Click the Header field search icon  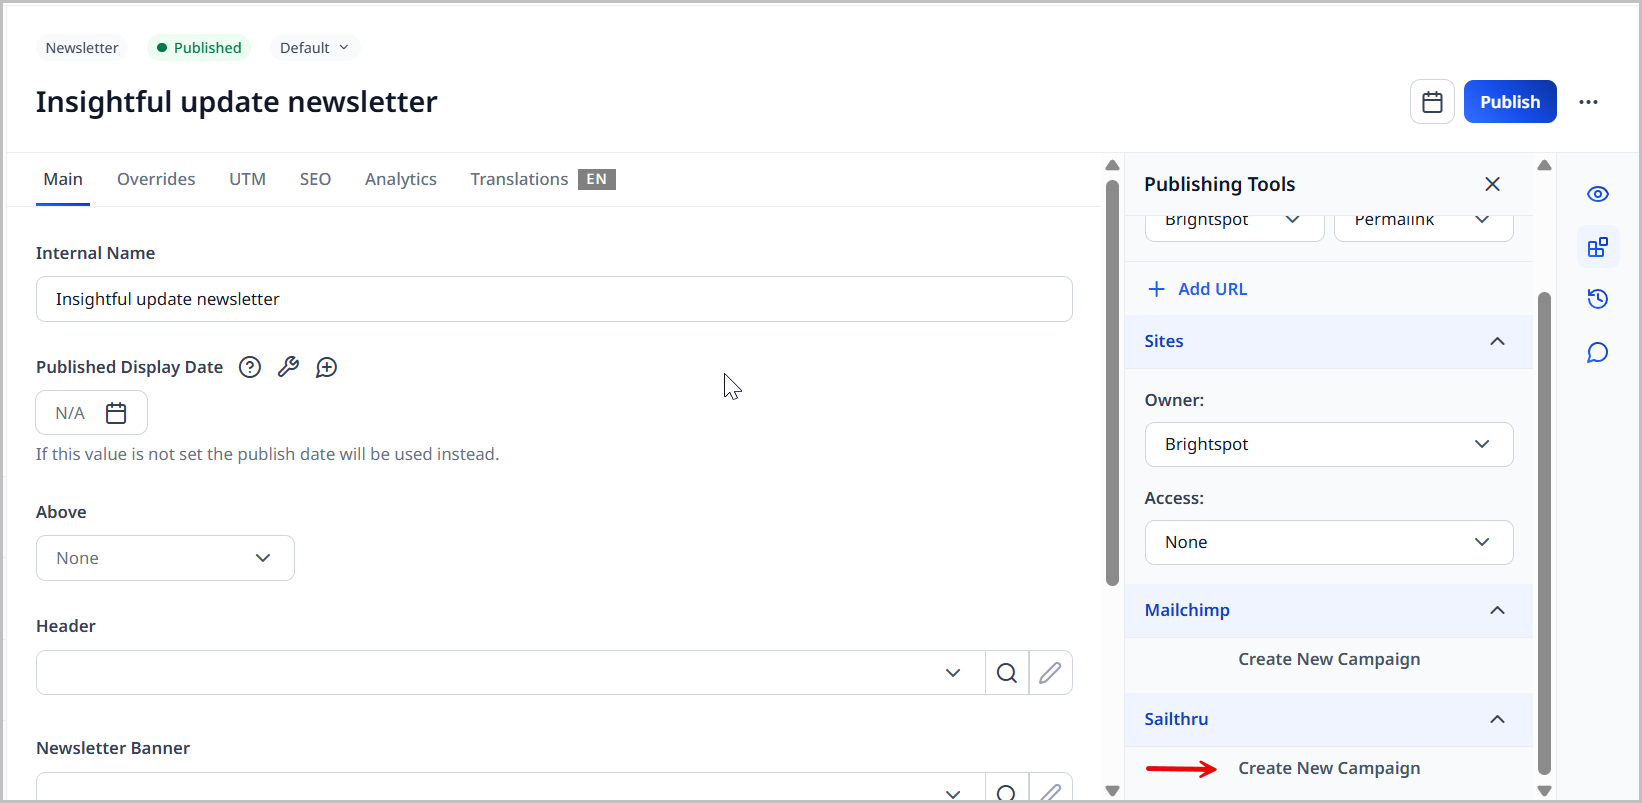coord(1006,673)
